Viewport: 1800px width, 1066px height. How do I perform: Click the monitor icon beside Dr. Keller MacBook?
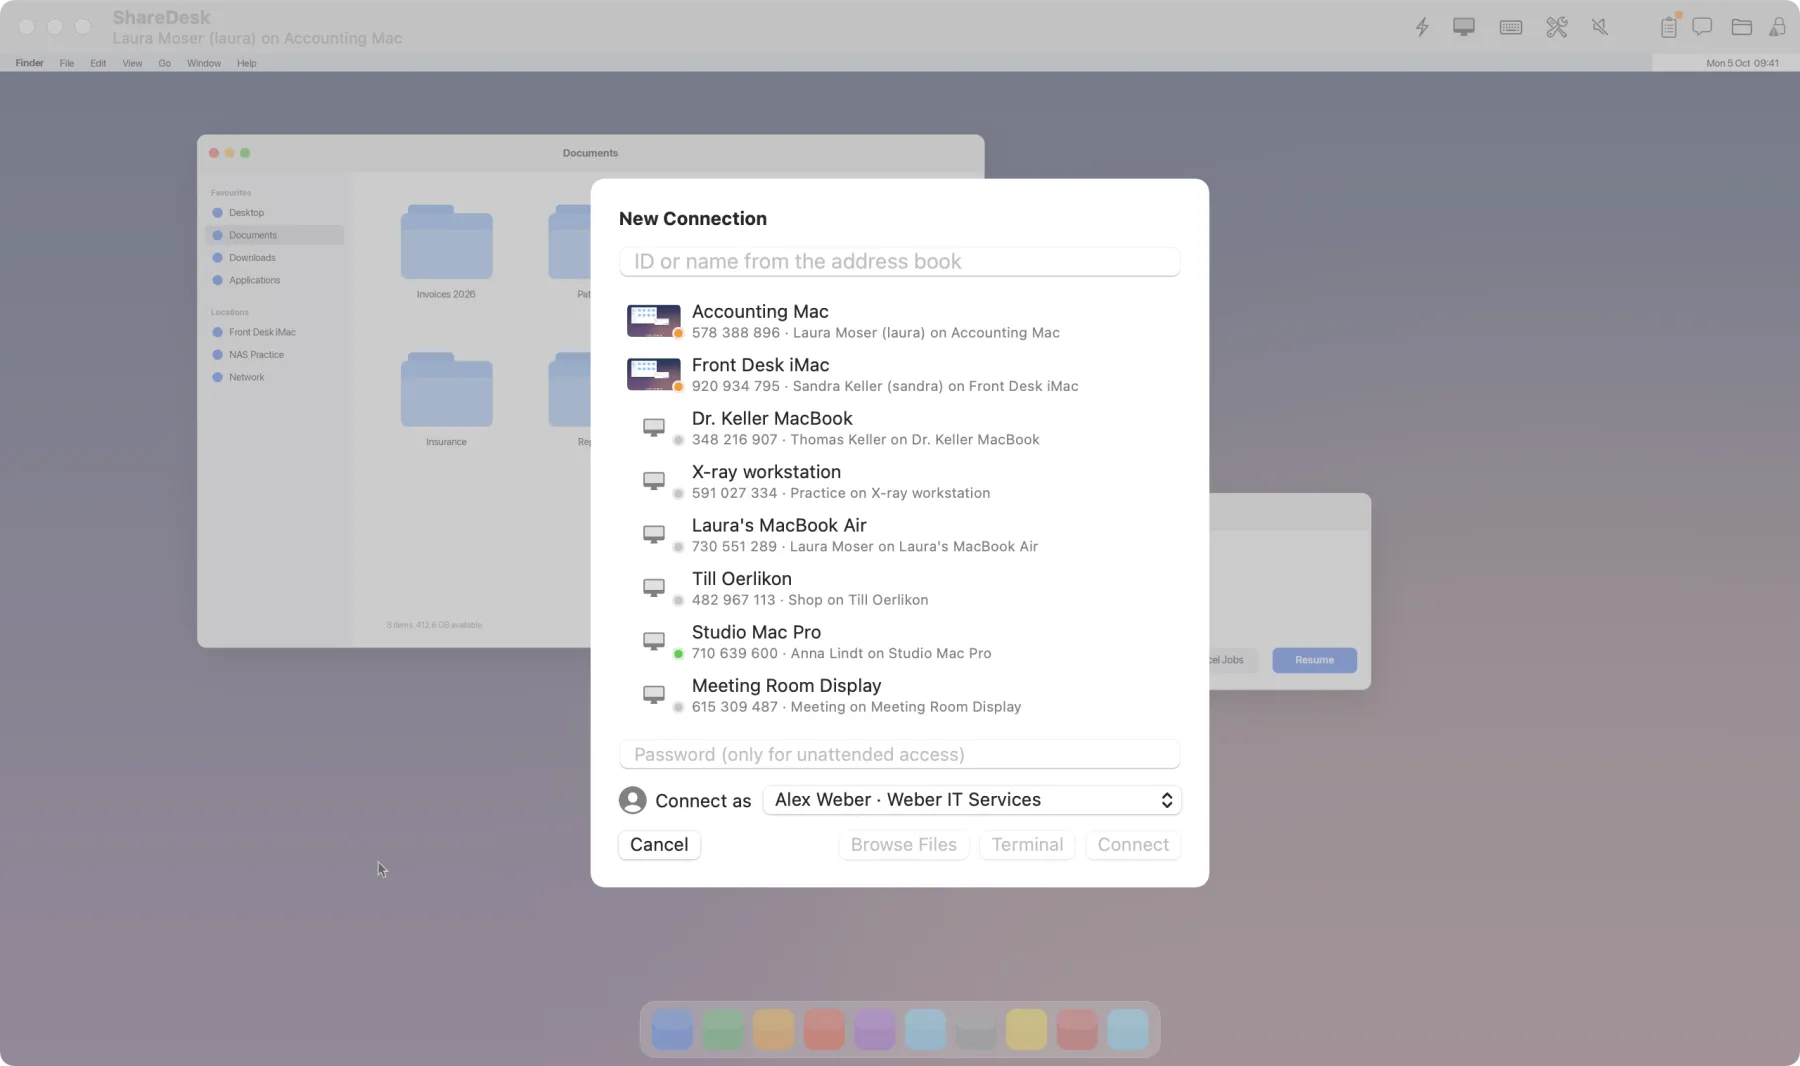click(x=654, y=428)
